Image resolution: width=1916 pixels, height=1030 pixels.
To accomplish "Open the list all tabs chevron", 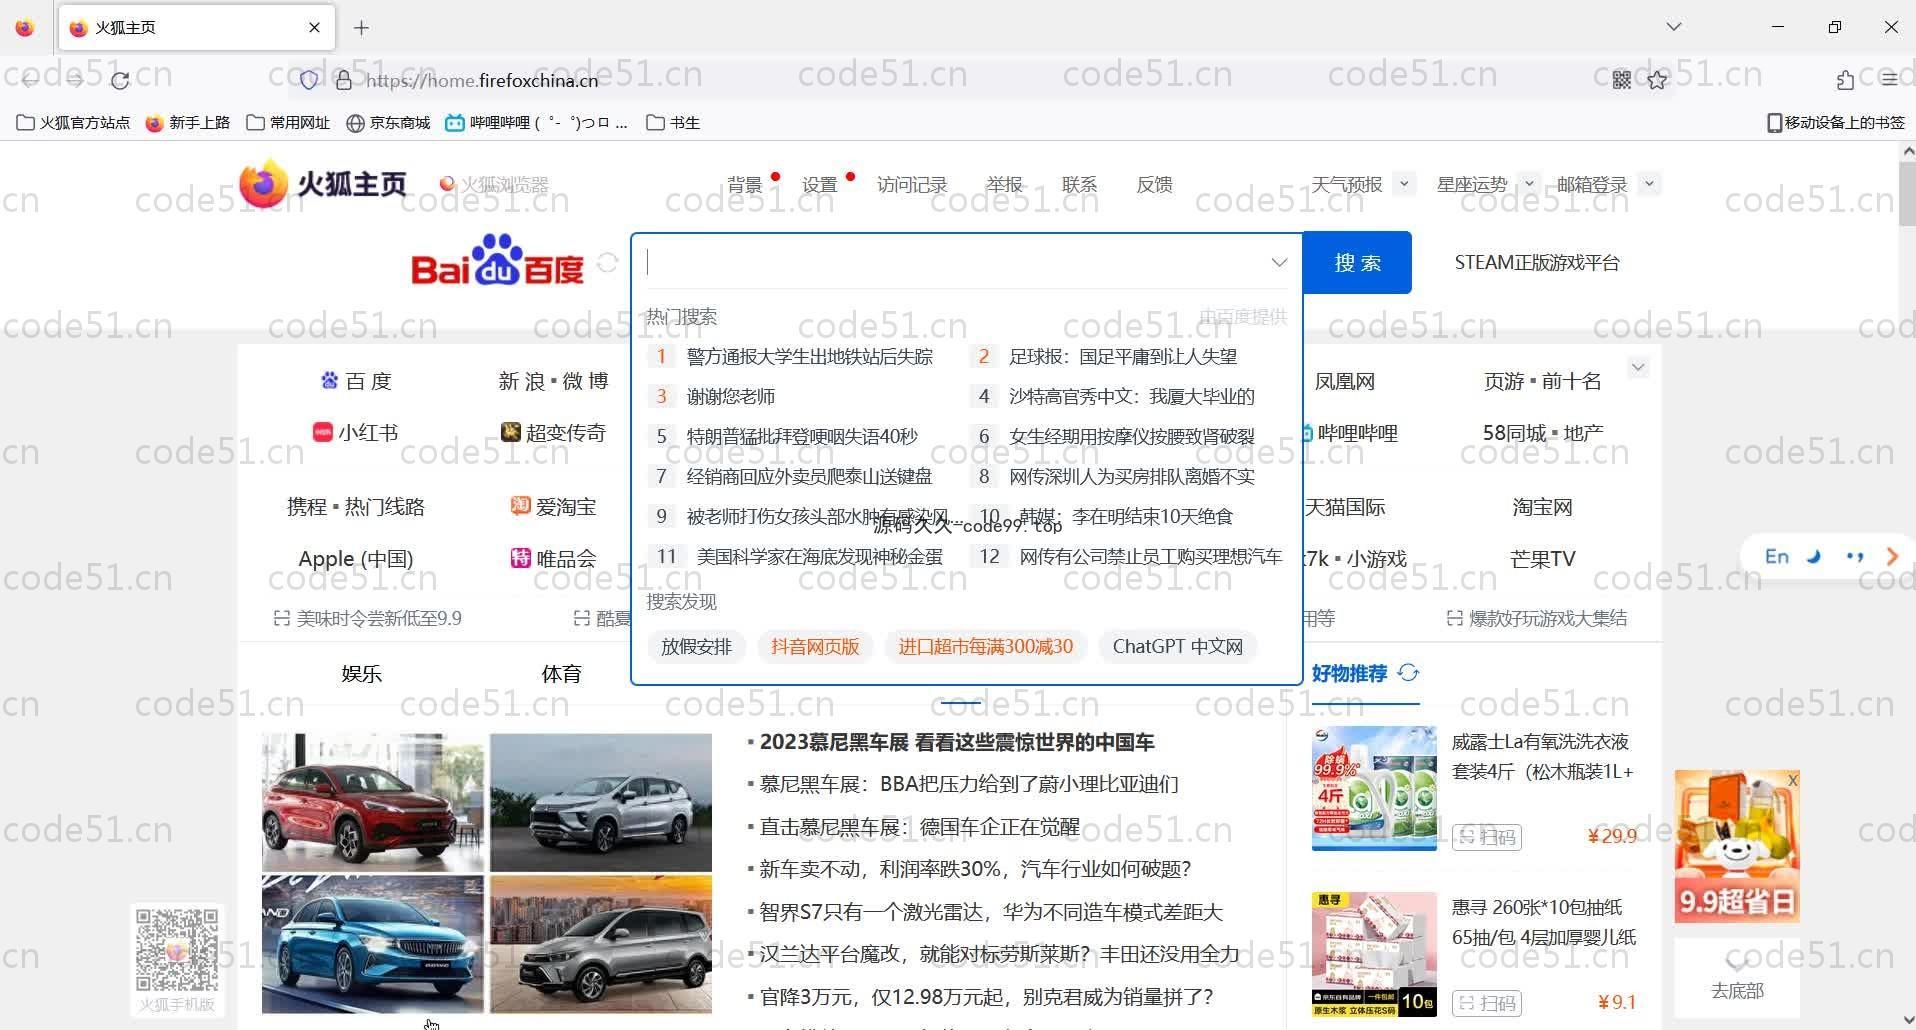I will (1674, 27).
